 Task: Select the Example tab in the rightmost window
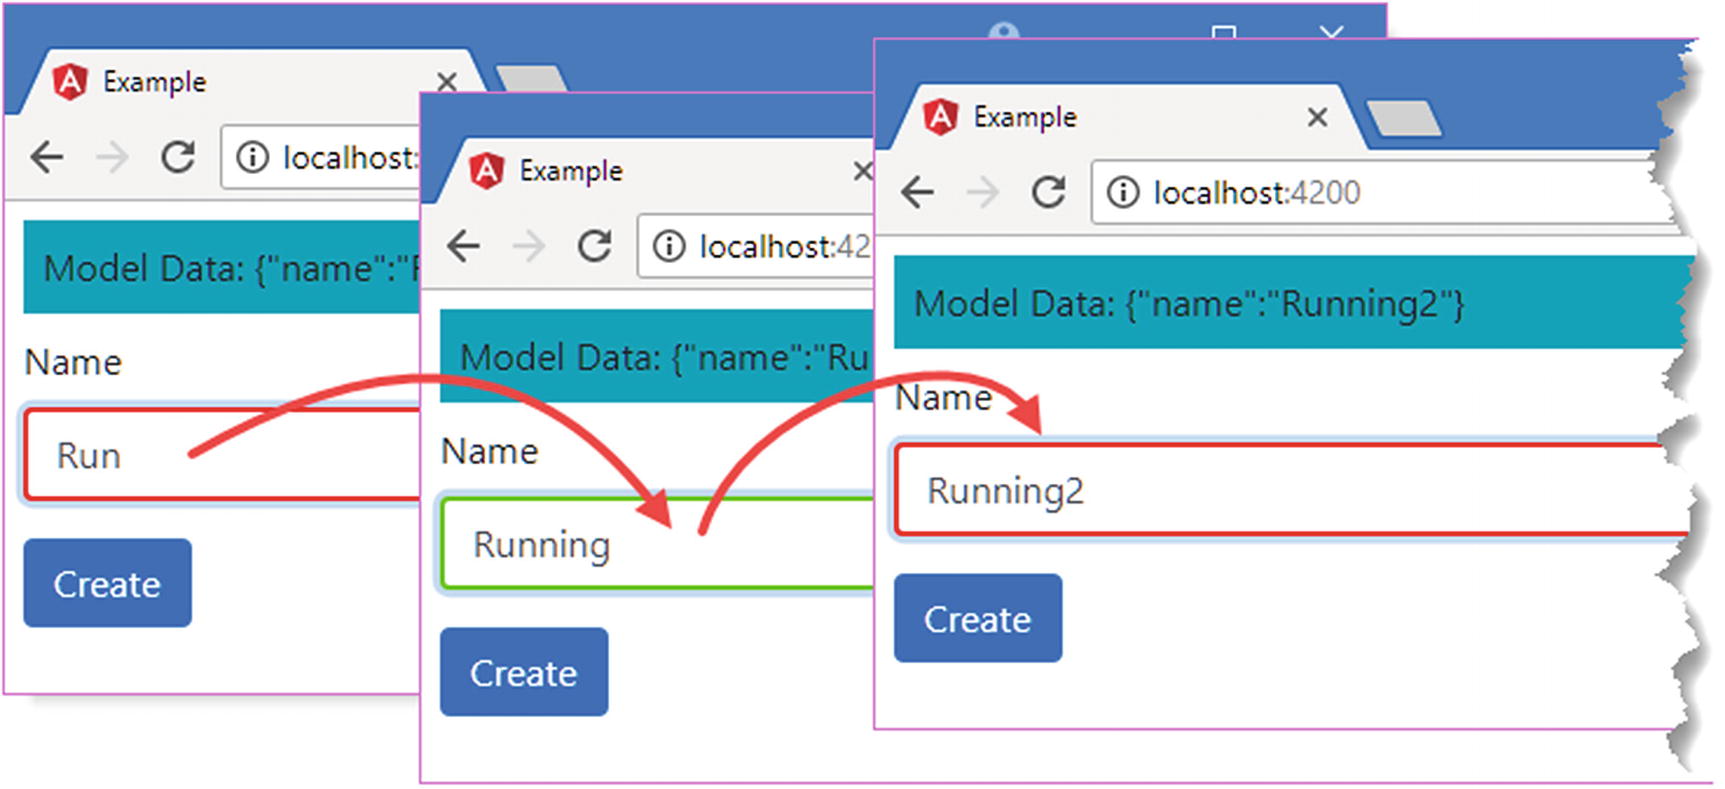pyautogui.click(x=1025, y=118)
